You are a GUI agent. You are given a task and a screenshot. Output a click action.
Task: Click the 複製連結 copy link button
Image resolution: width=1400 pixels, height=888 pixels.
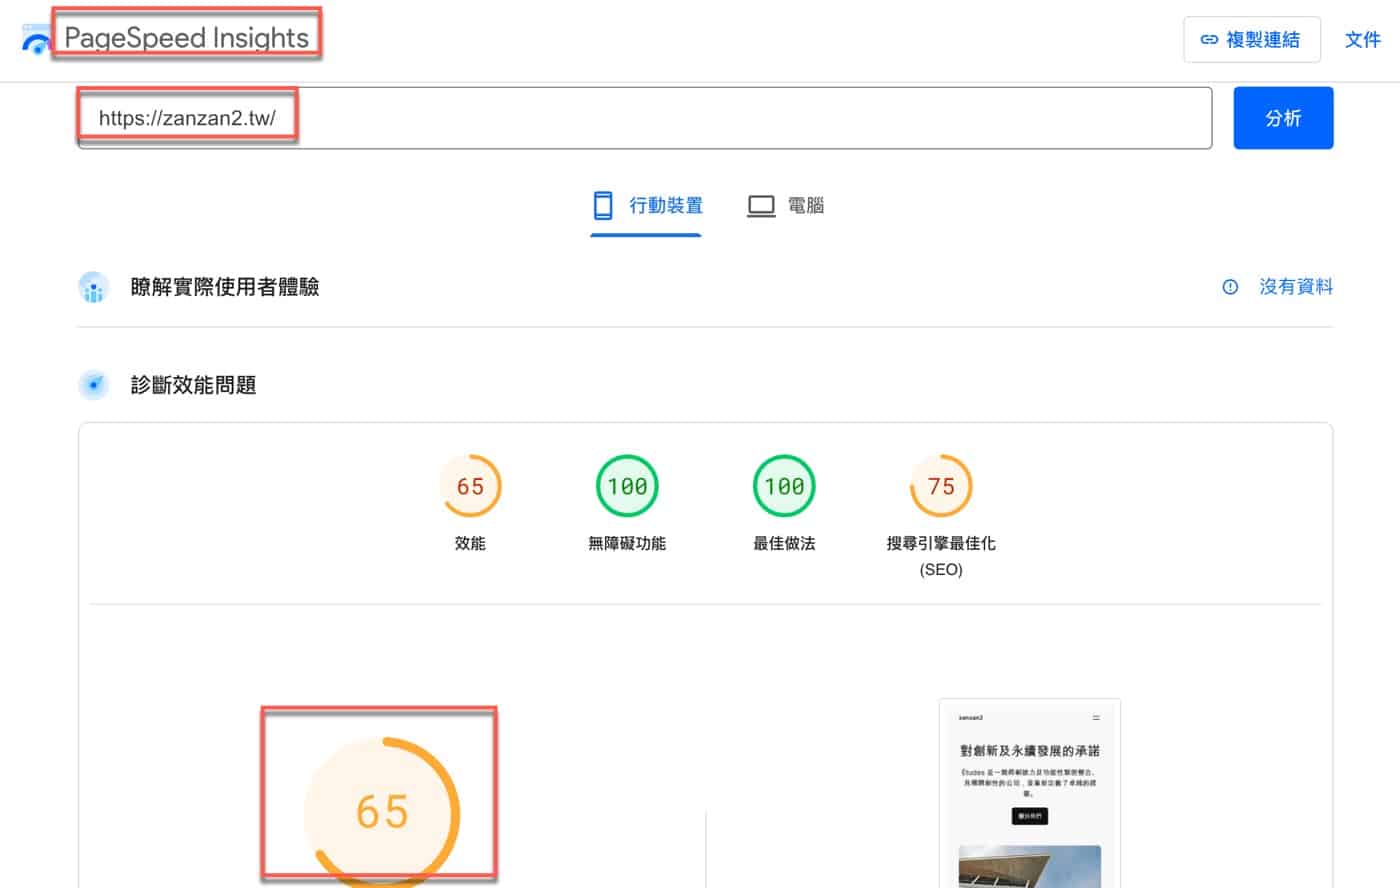point(1251,40)
